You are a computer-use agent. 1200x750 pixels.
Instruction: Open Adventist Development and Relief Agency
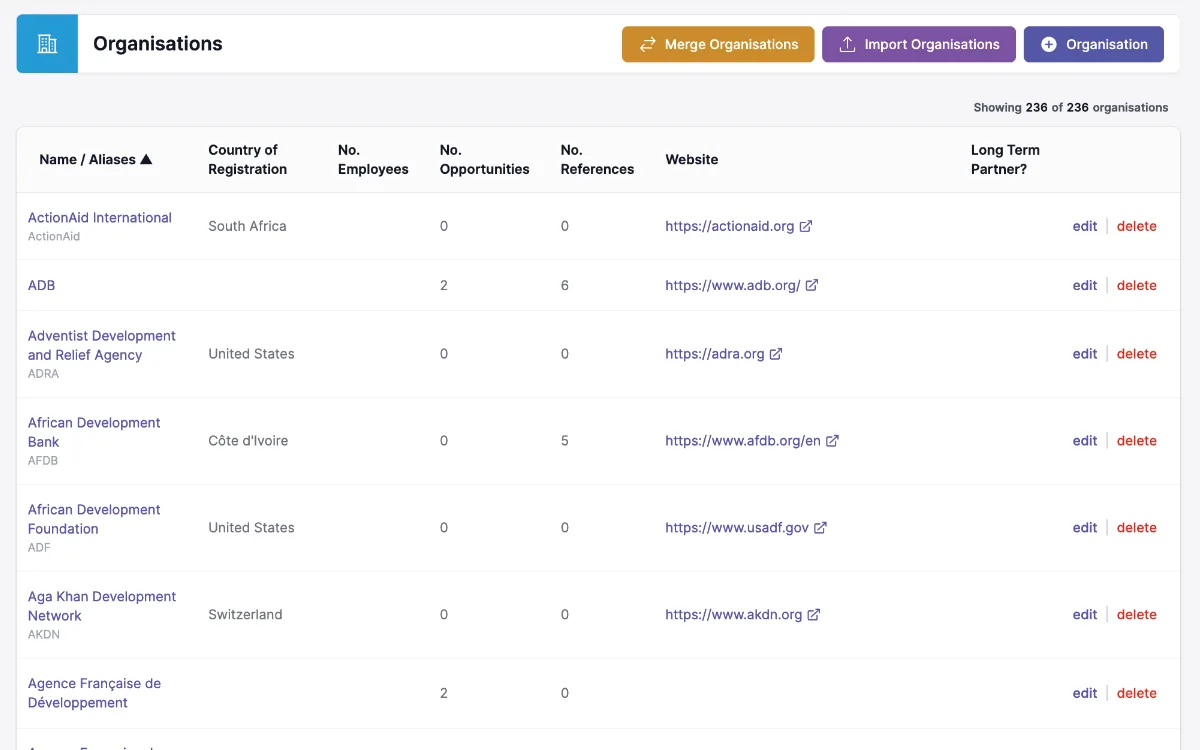point(102,345)
